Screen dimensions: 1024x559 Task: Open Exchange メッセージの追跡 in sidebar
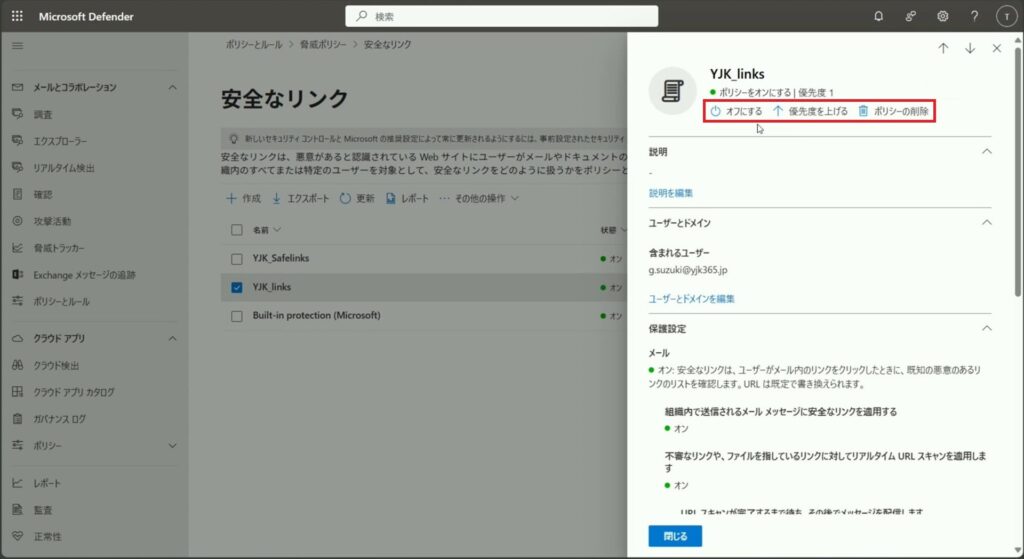tap(84, 275)
